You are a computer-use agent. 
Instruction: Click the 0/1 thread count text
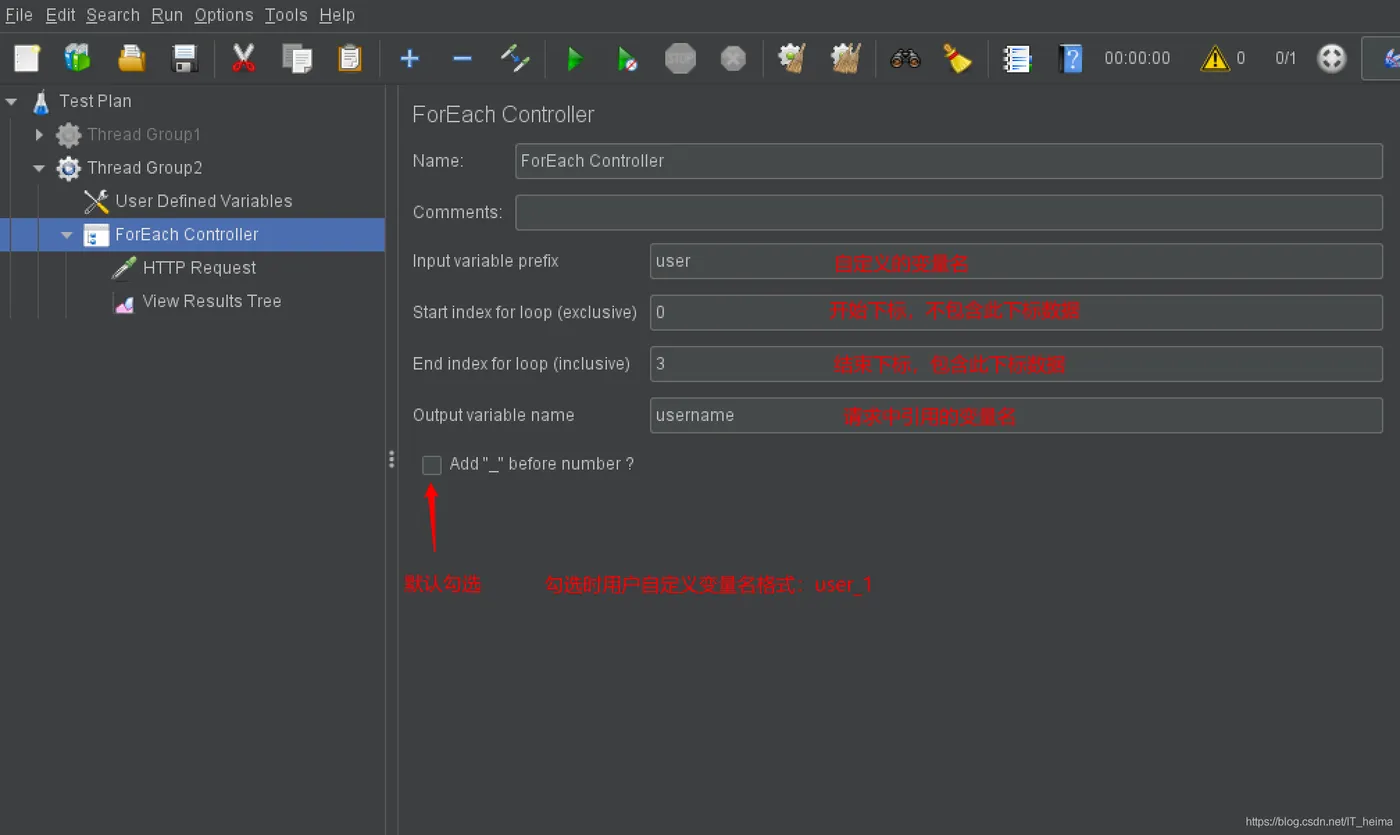click(1286, 59)
